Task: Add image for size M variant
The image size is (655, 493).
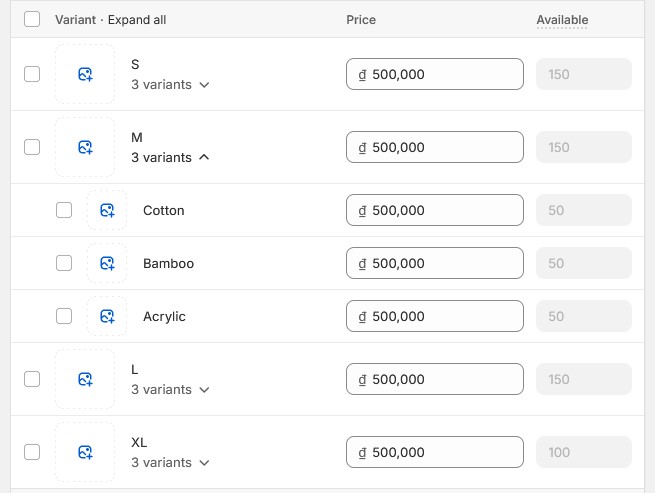Action: [85, 147]
